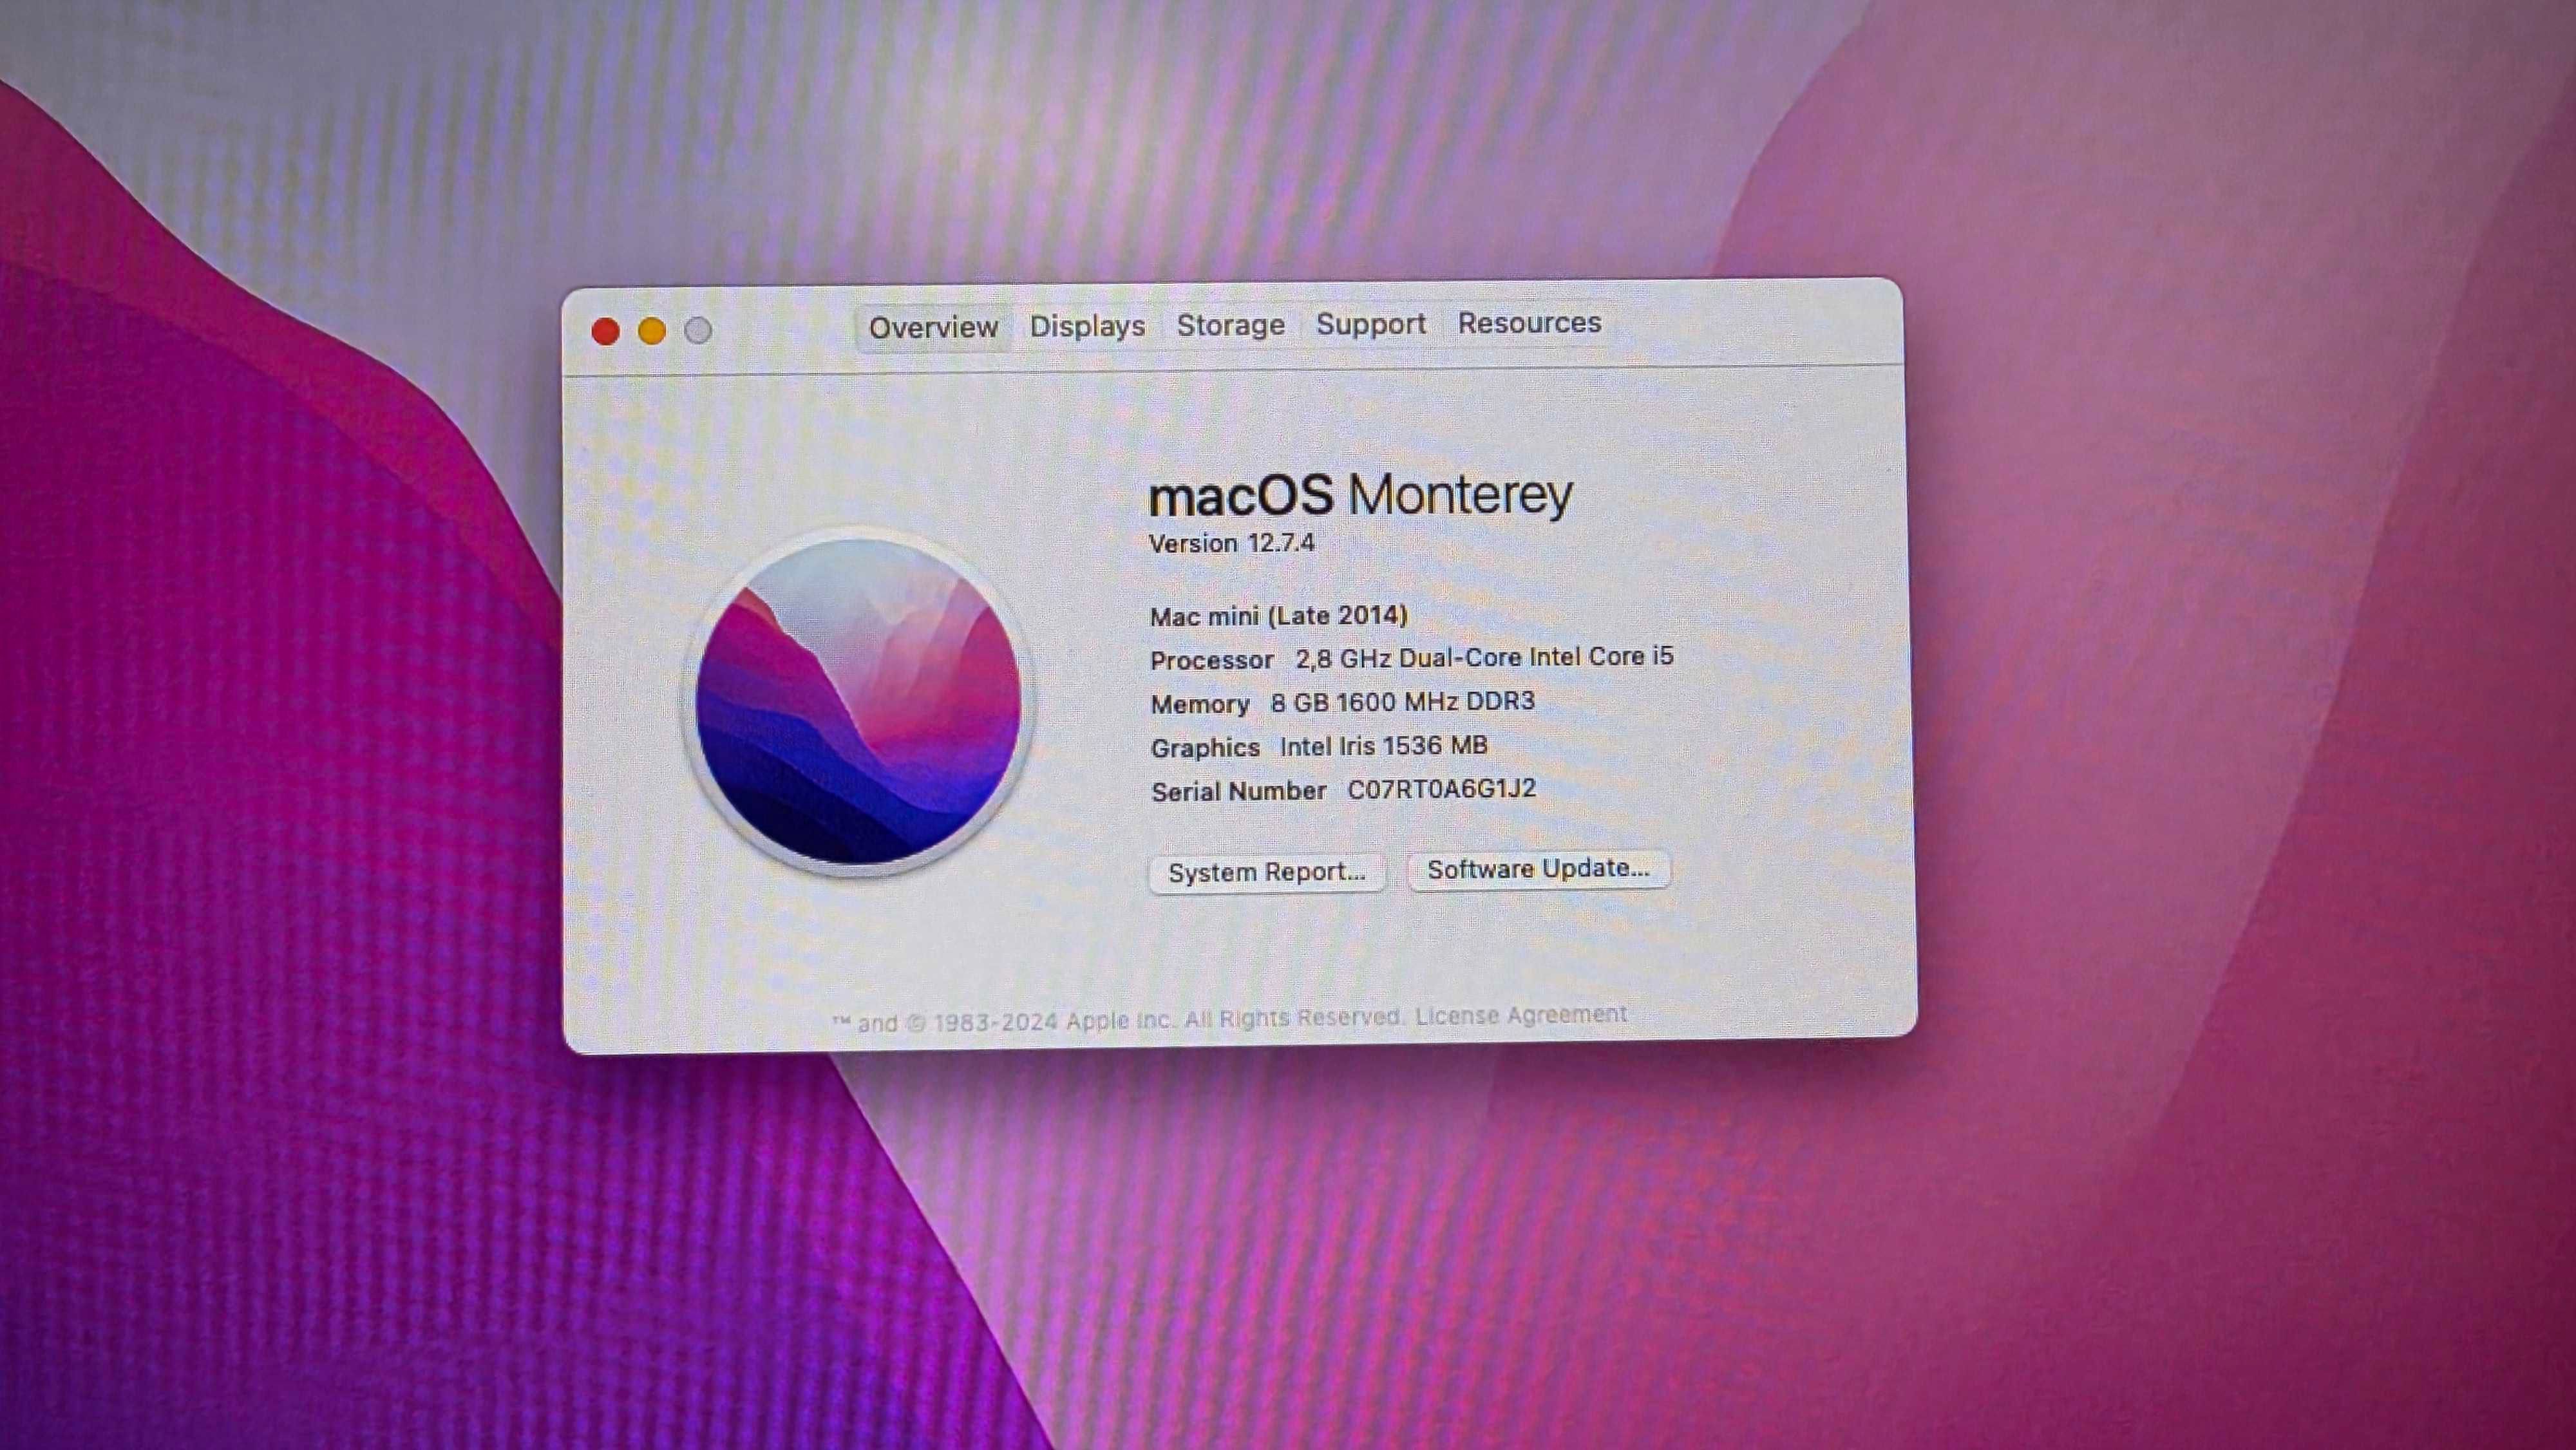Click the macOS Monterey title

1361,495
